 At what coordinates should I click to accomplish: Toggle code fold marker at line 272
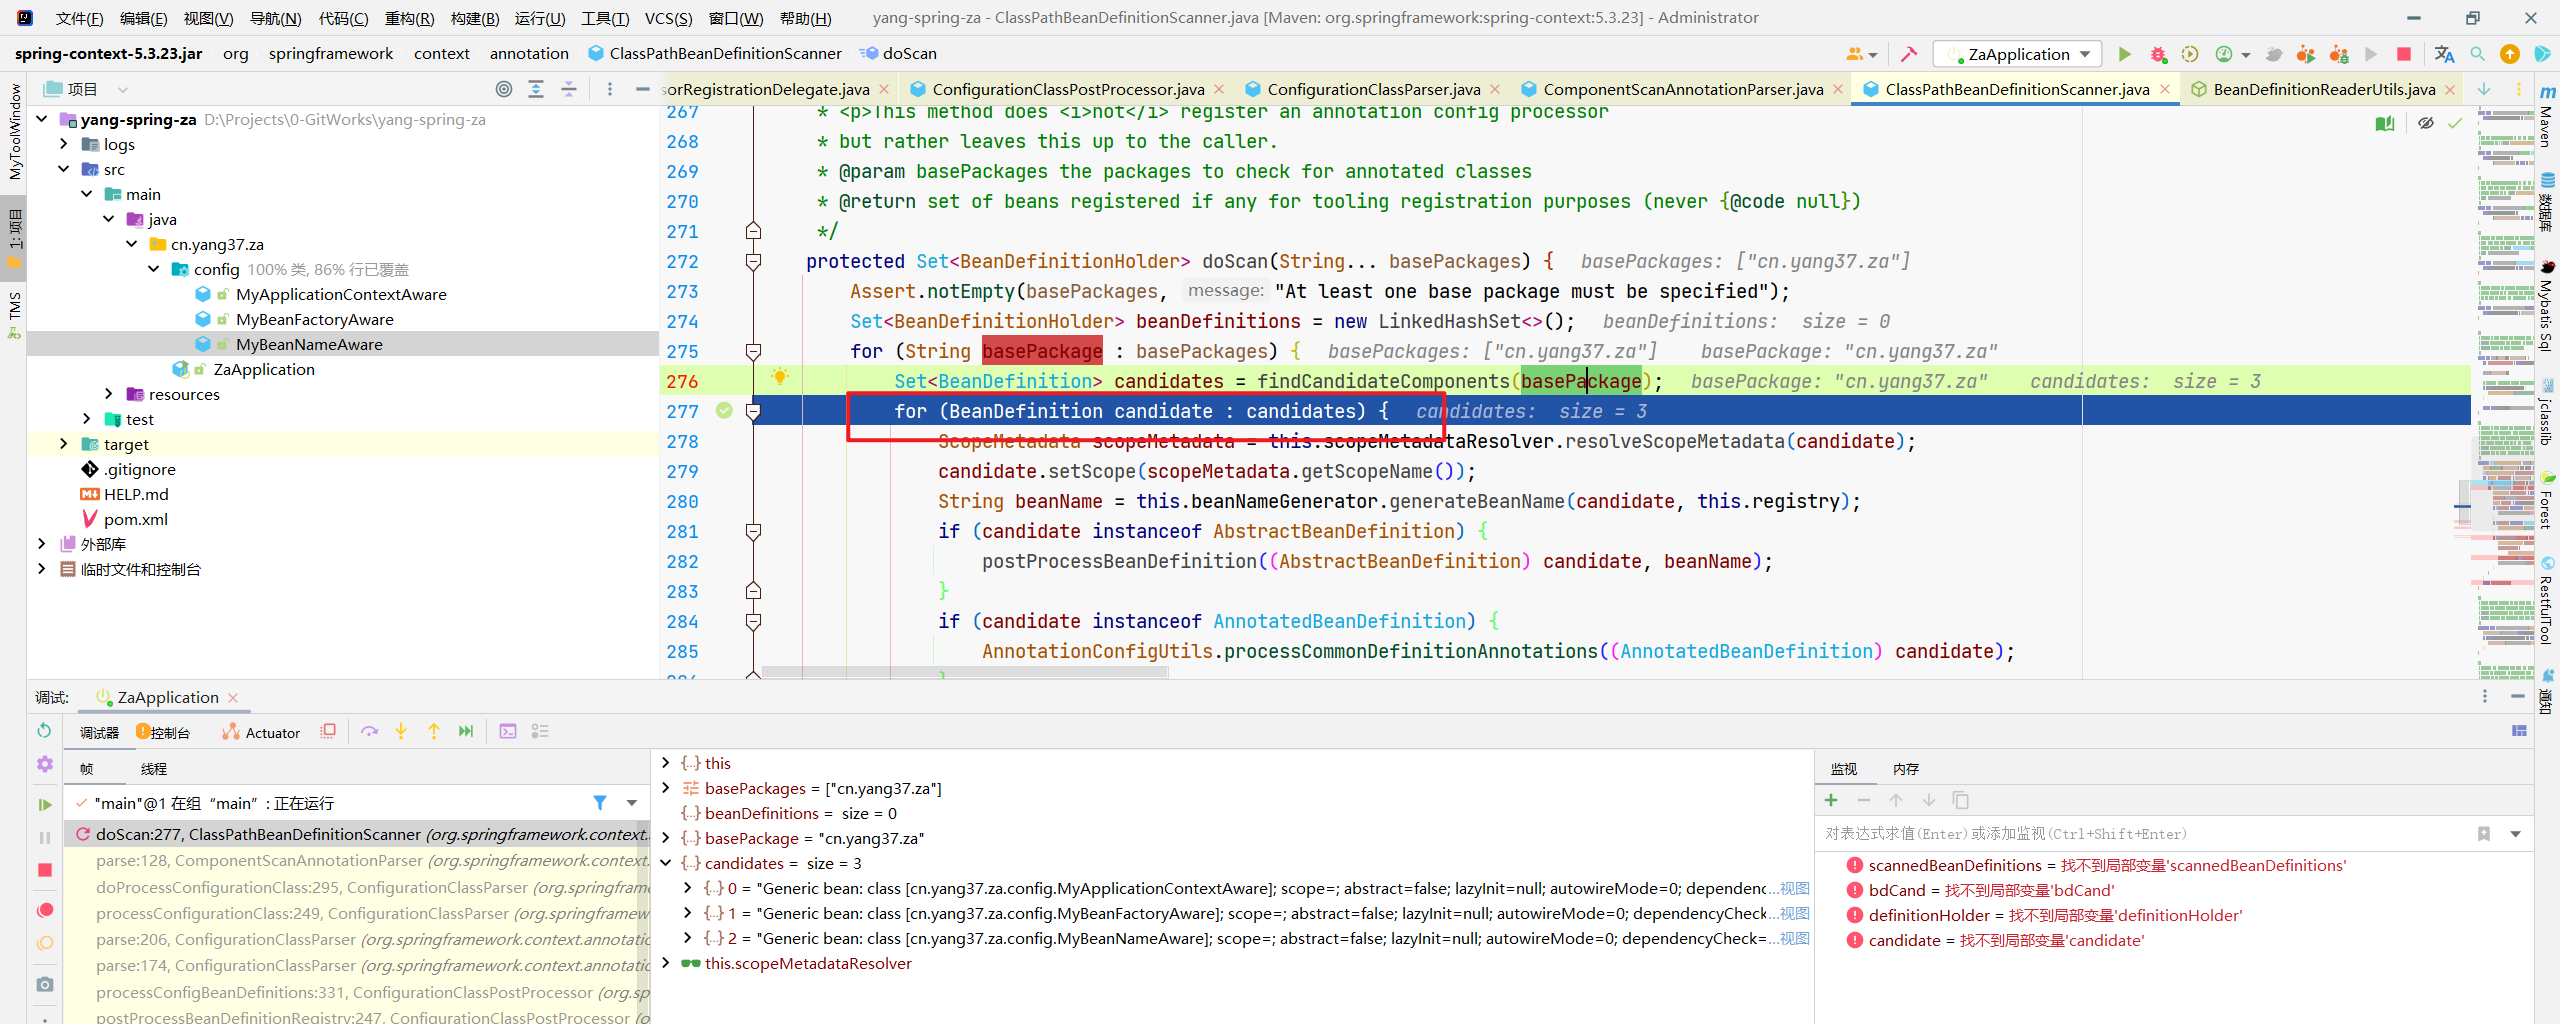754,262
